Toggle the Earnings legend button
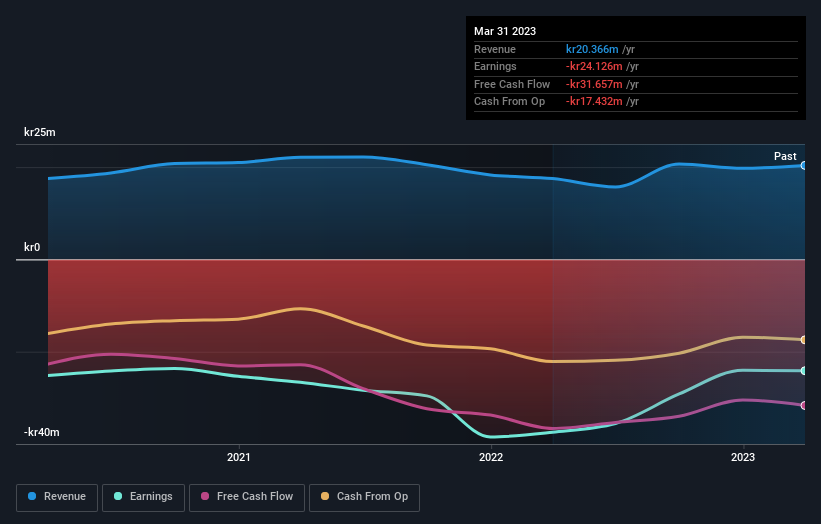This screenshot has width=821, height=524. 143,497
